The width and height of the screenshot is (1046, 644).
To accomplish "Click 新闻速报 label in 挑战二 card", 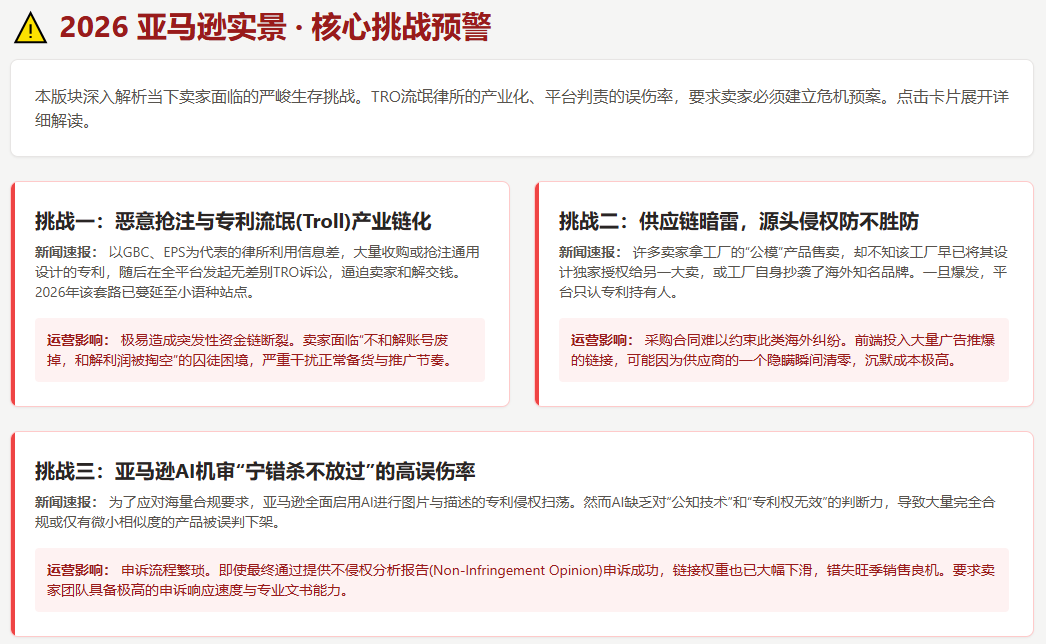I will pos(589,252).
